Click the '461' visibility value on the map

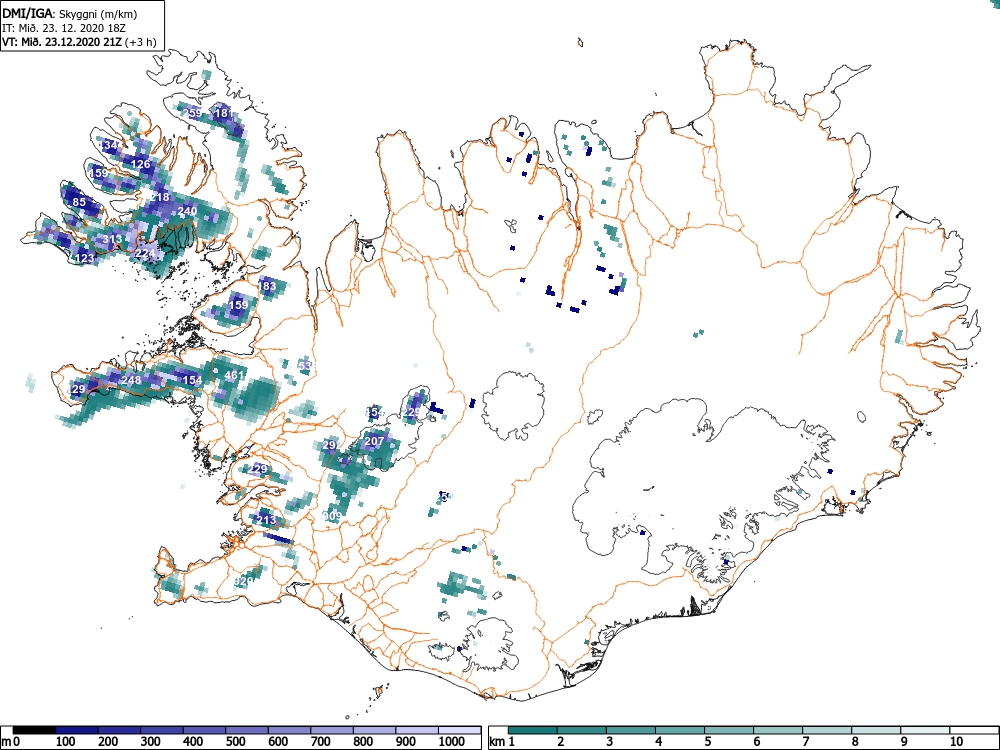click(235, 375)
